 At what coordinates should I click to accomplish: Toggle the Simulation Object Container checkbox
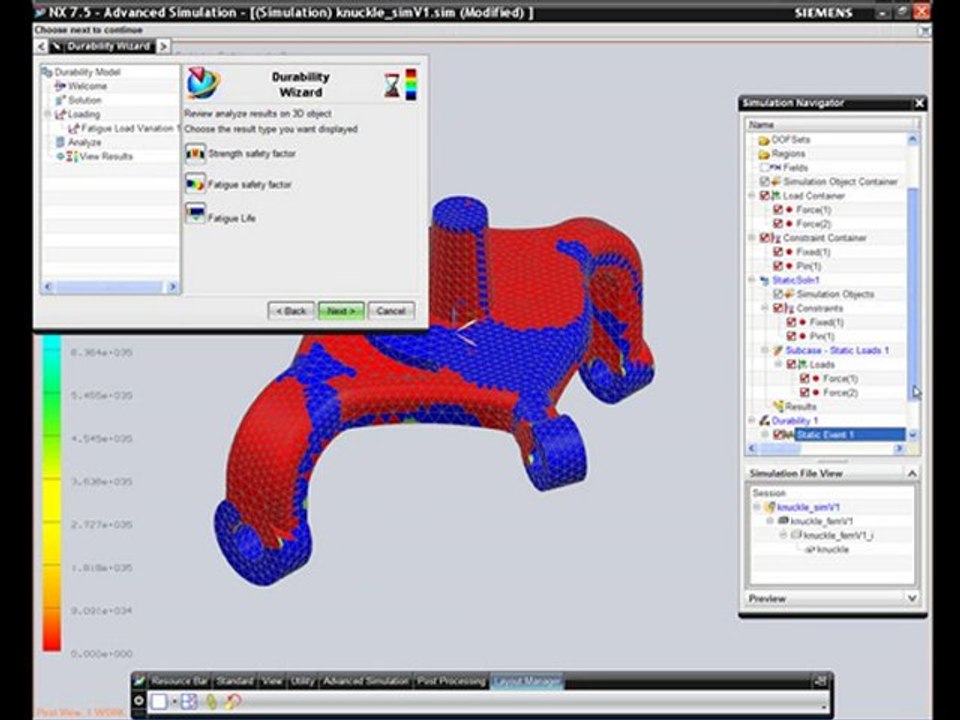[764, 182]
